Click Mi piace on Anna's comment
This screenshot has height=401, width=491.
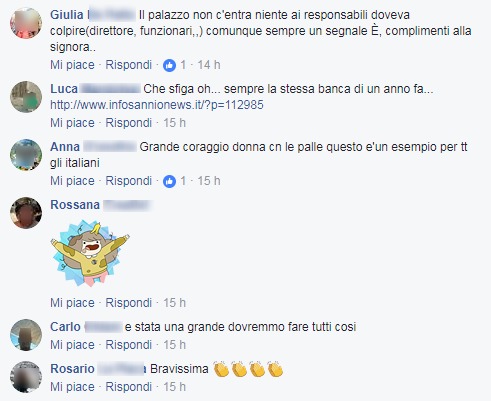click(72, 181)
